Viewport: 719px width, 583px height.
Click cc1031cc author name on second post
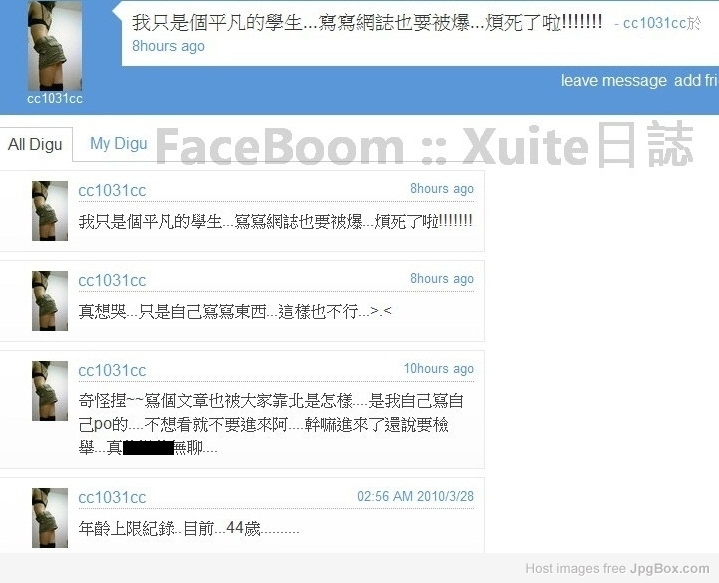(112, 280)
